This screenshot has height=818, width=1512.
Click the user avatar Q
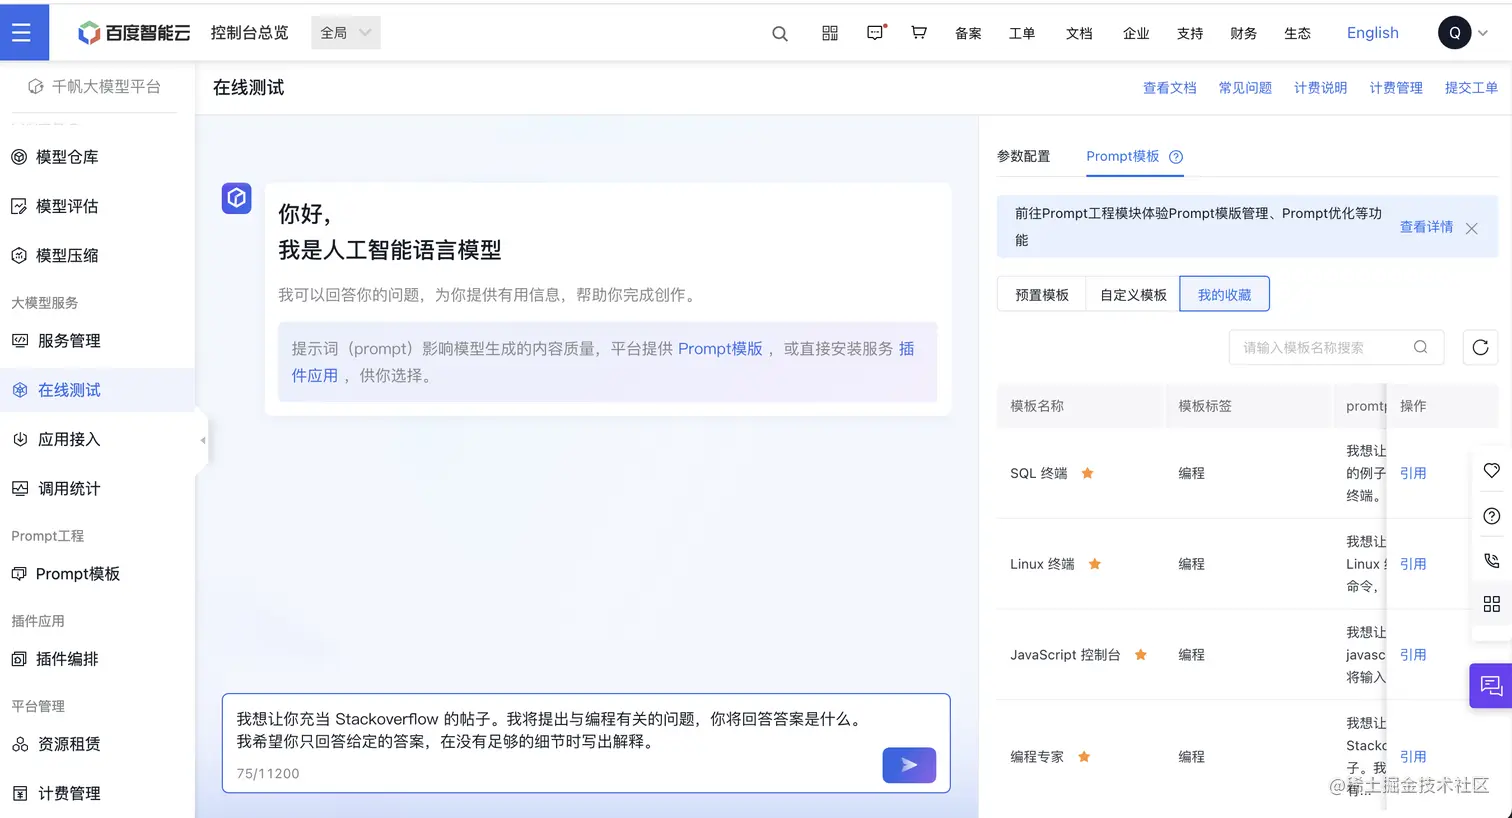pos(1454,33)
